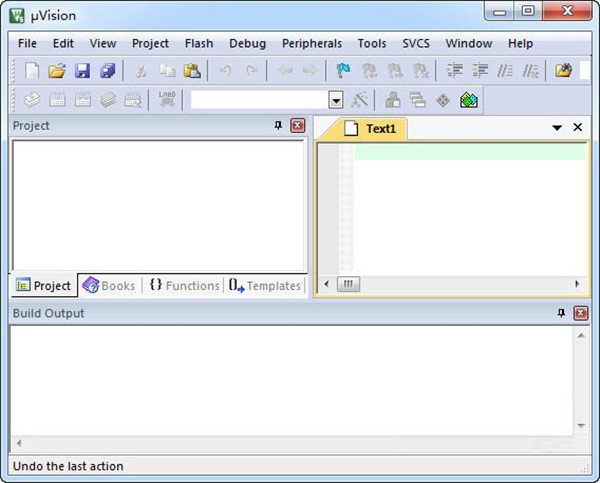The image size is (600, 483).
Task: Select the Templates tab
Action: tap(264, 285)
